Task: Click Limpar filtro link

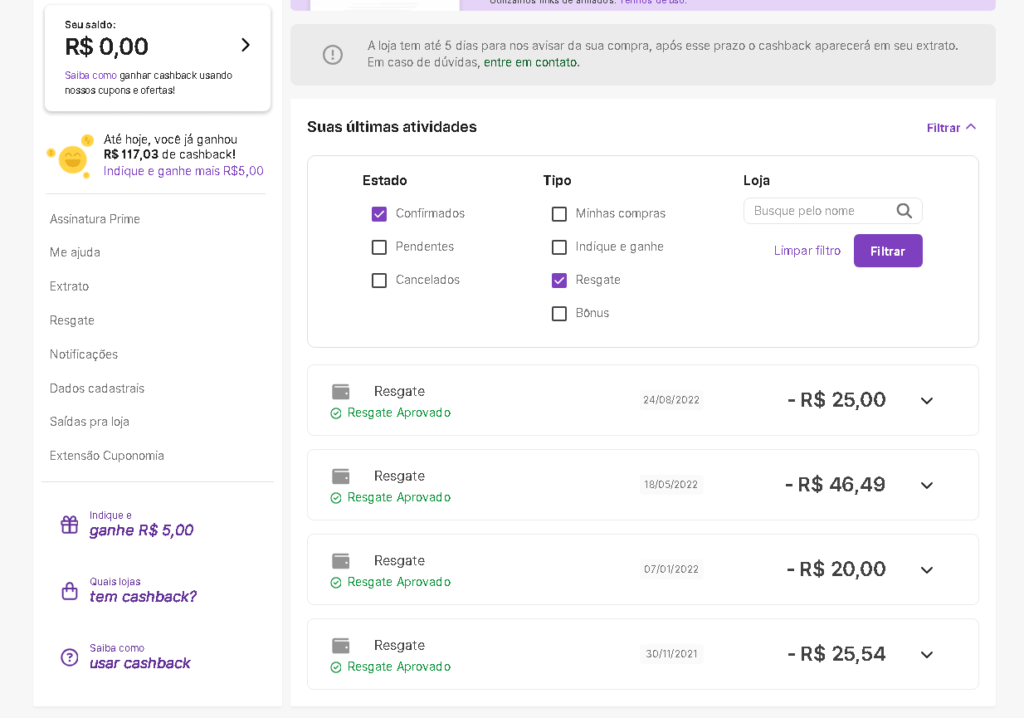Action: click(807, 251)
